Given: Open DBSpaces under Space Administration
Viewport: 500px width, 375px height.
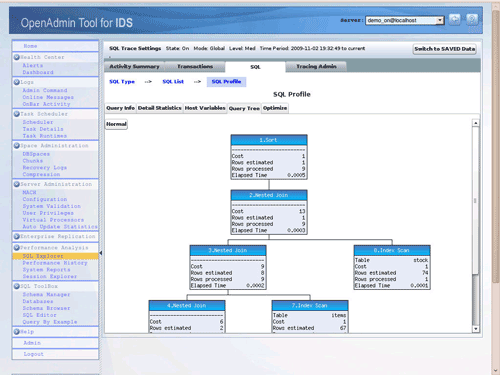Looking at the screenshot, I should [x=36, y=154].
